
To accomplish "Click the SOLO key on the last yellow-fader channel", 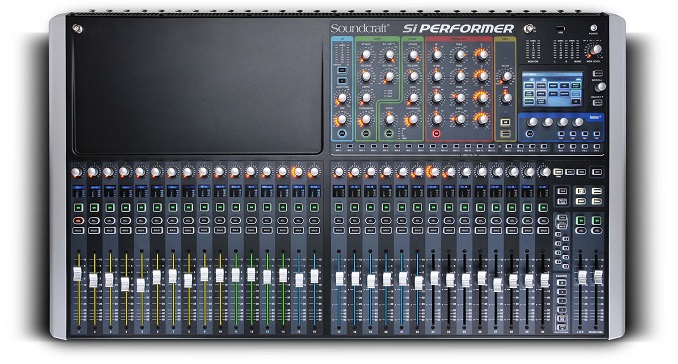I will pyautogui.click(x=220, y=230).
